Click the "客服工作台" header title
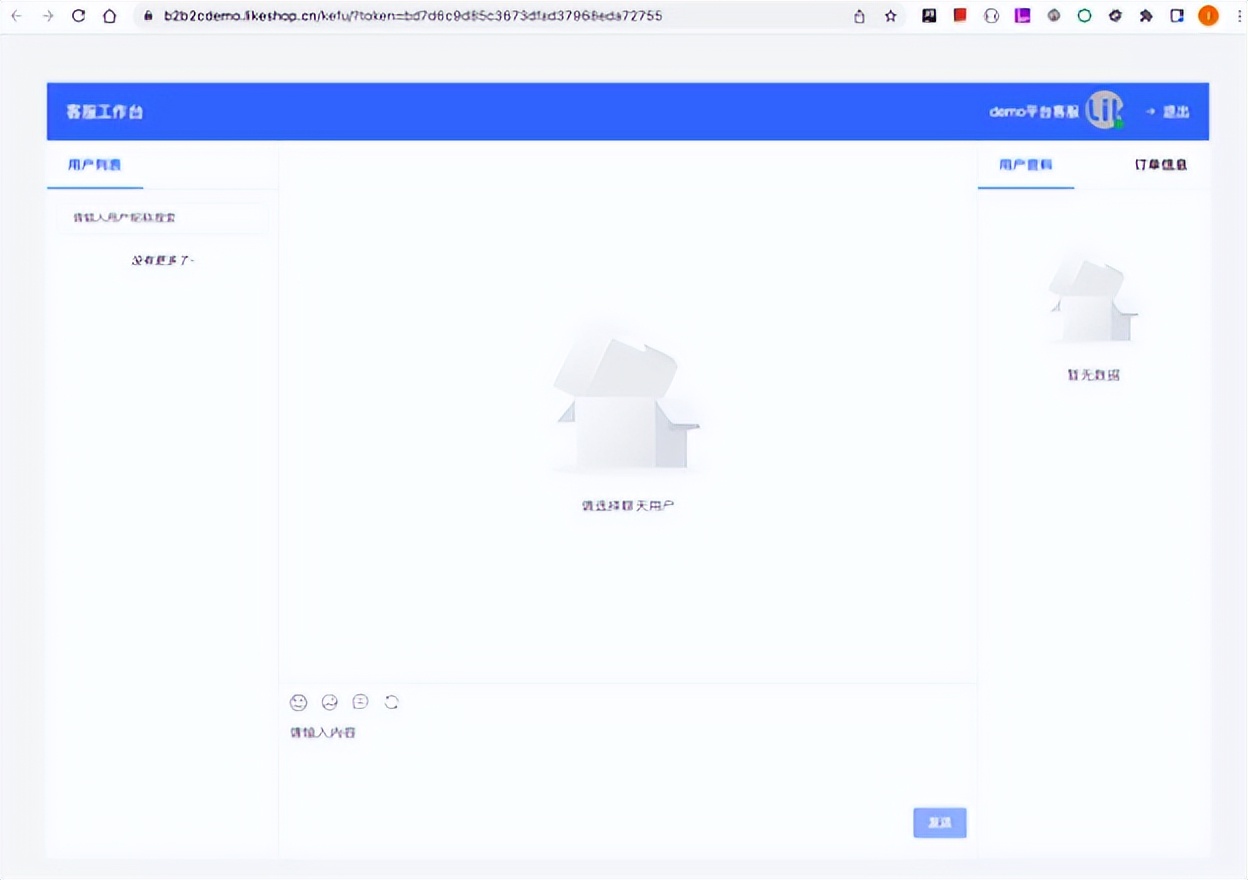 (x=105, y=112)
